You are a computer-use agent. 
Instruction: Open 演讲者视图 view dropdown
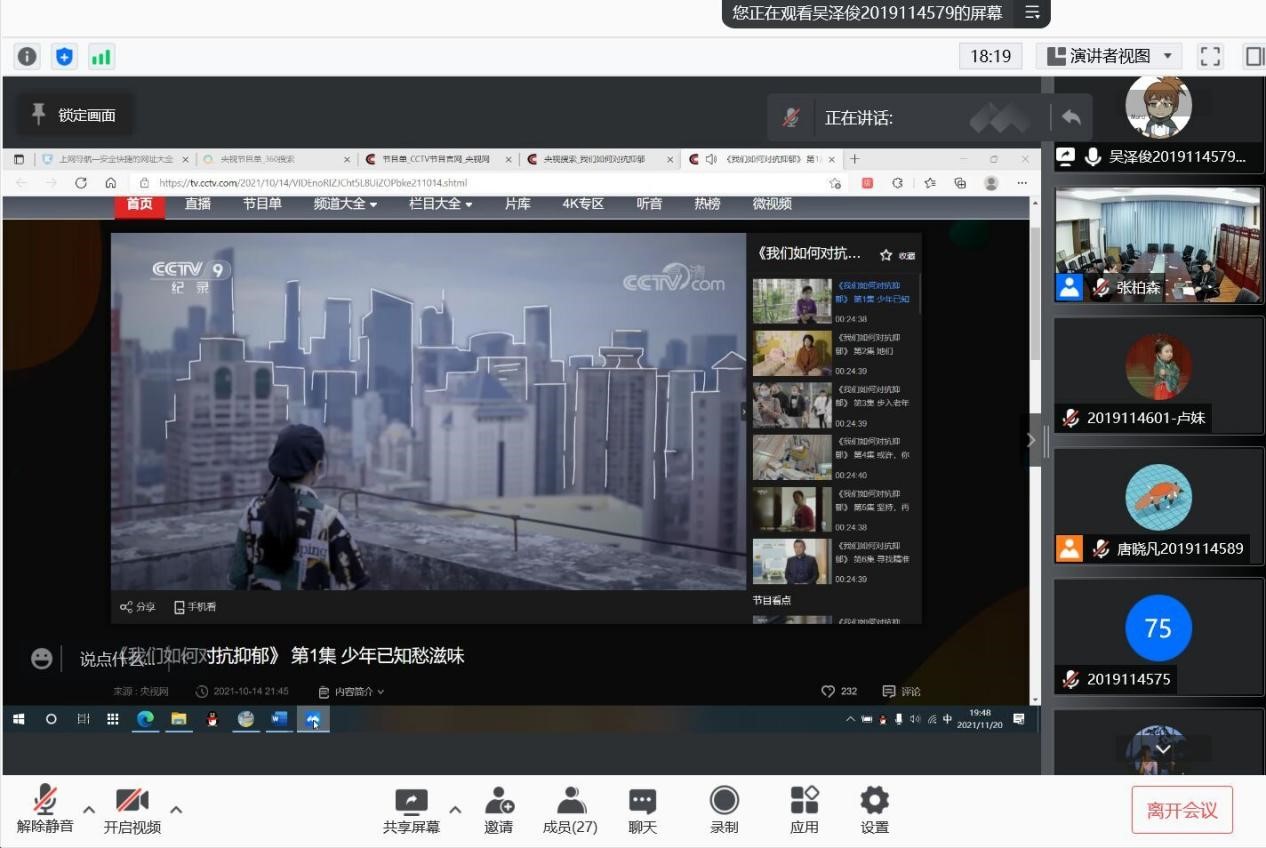click(x=1110, y=56)
